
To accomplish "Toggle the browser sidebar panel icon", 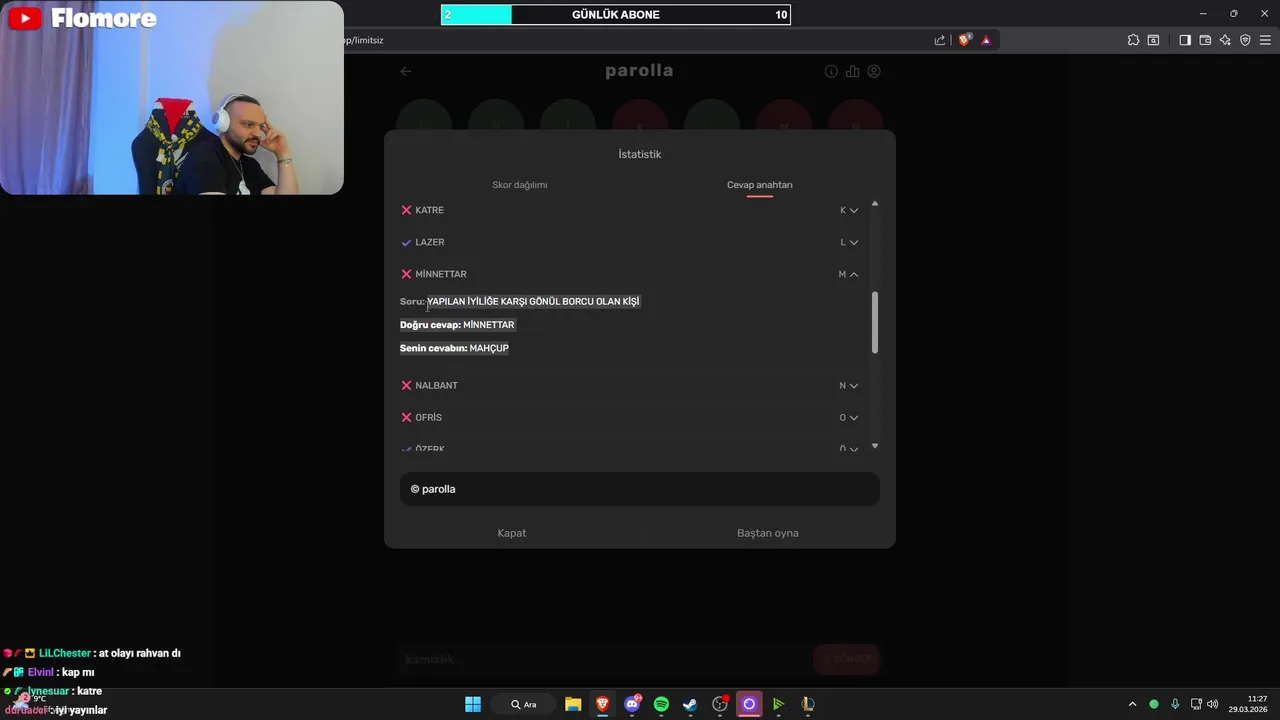I will [1185, 40].
